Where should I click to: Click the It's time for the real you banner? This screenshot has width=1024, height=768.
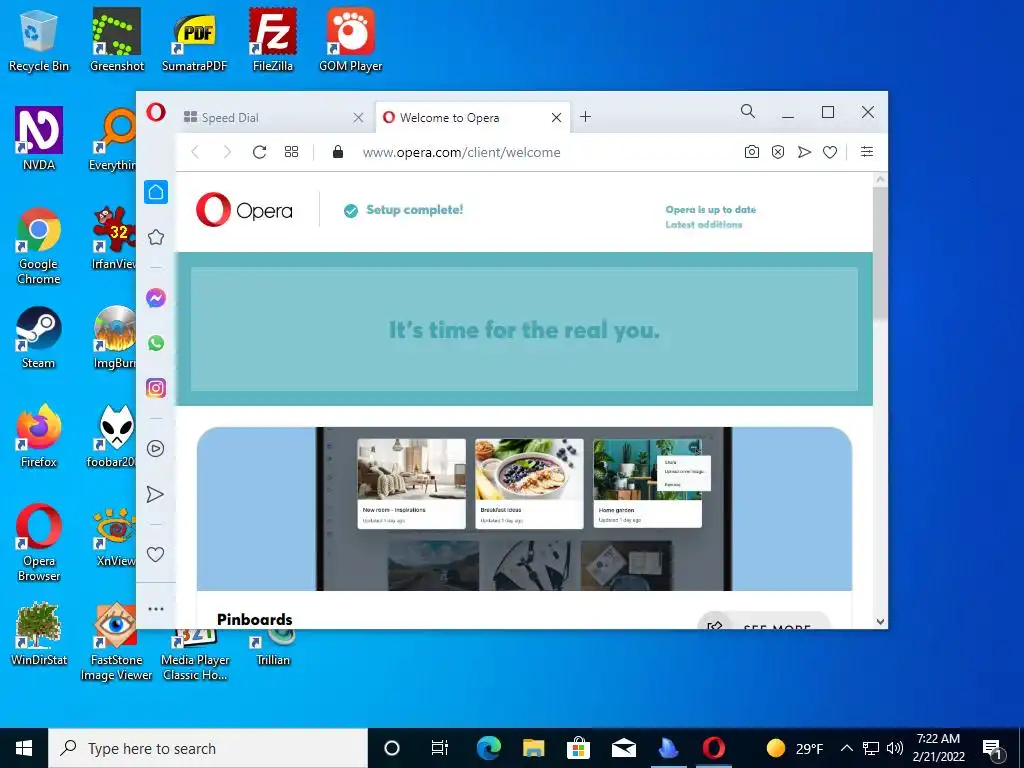pyautogui.click(x=524, y=329)
